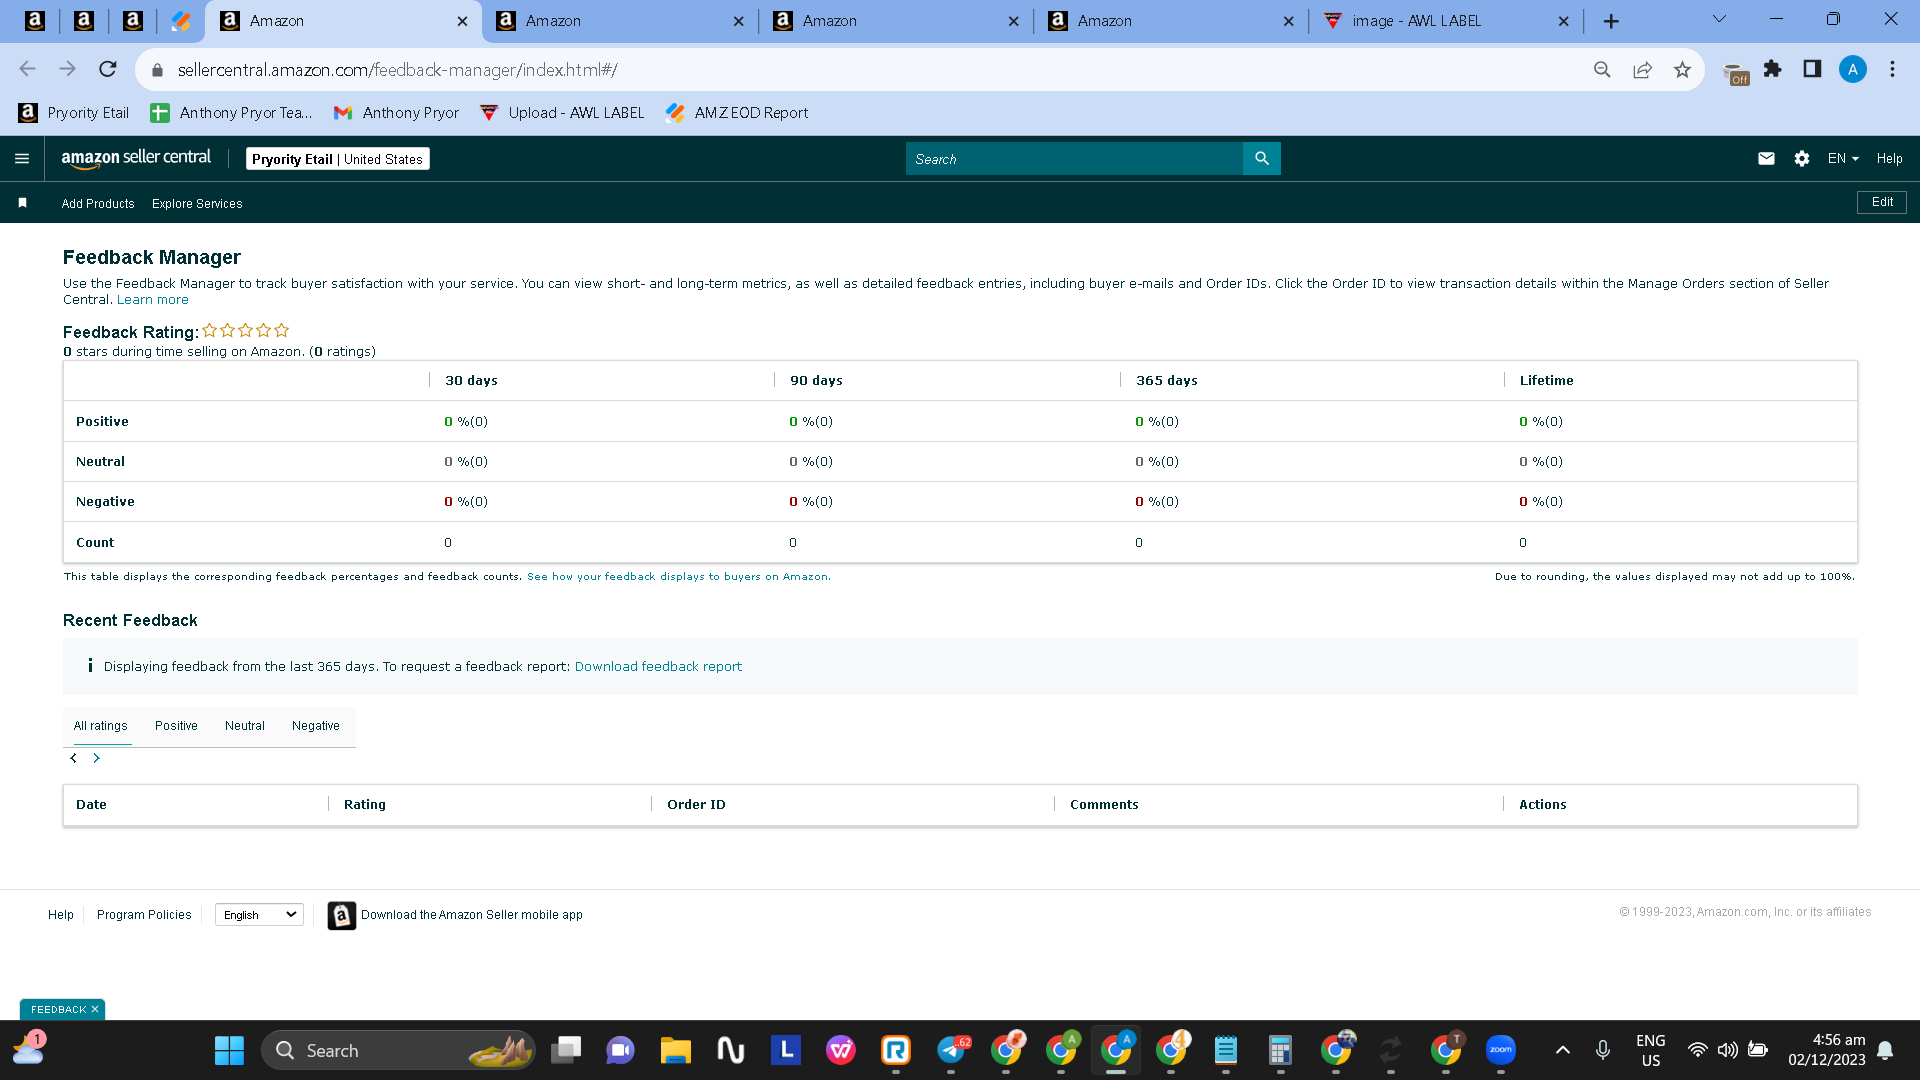1920x1080 pixels.
Task: Click the Amazon Seller mobile app icon
Action: (342, 915)
